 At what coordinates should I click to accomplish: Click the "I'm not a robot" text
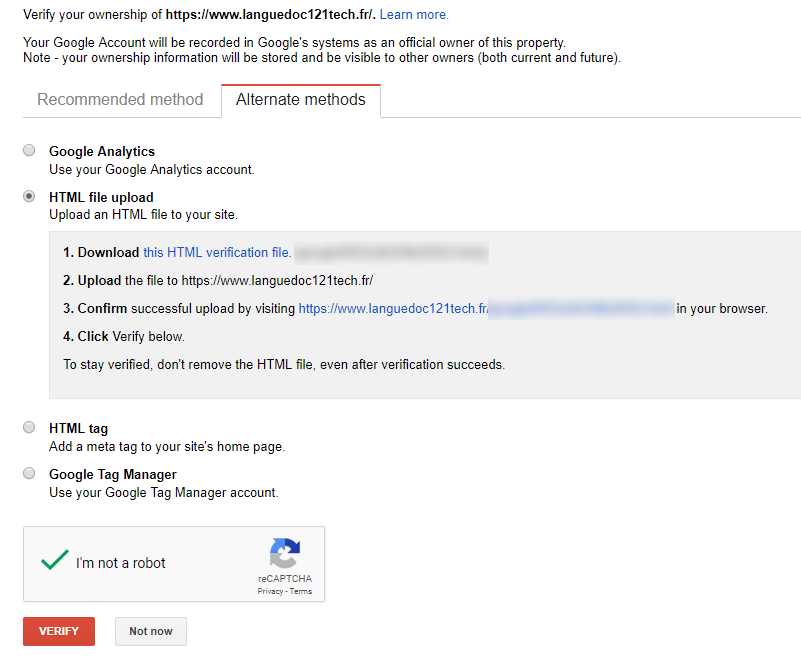click(121, 563)
